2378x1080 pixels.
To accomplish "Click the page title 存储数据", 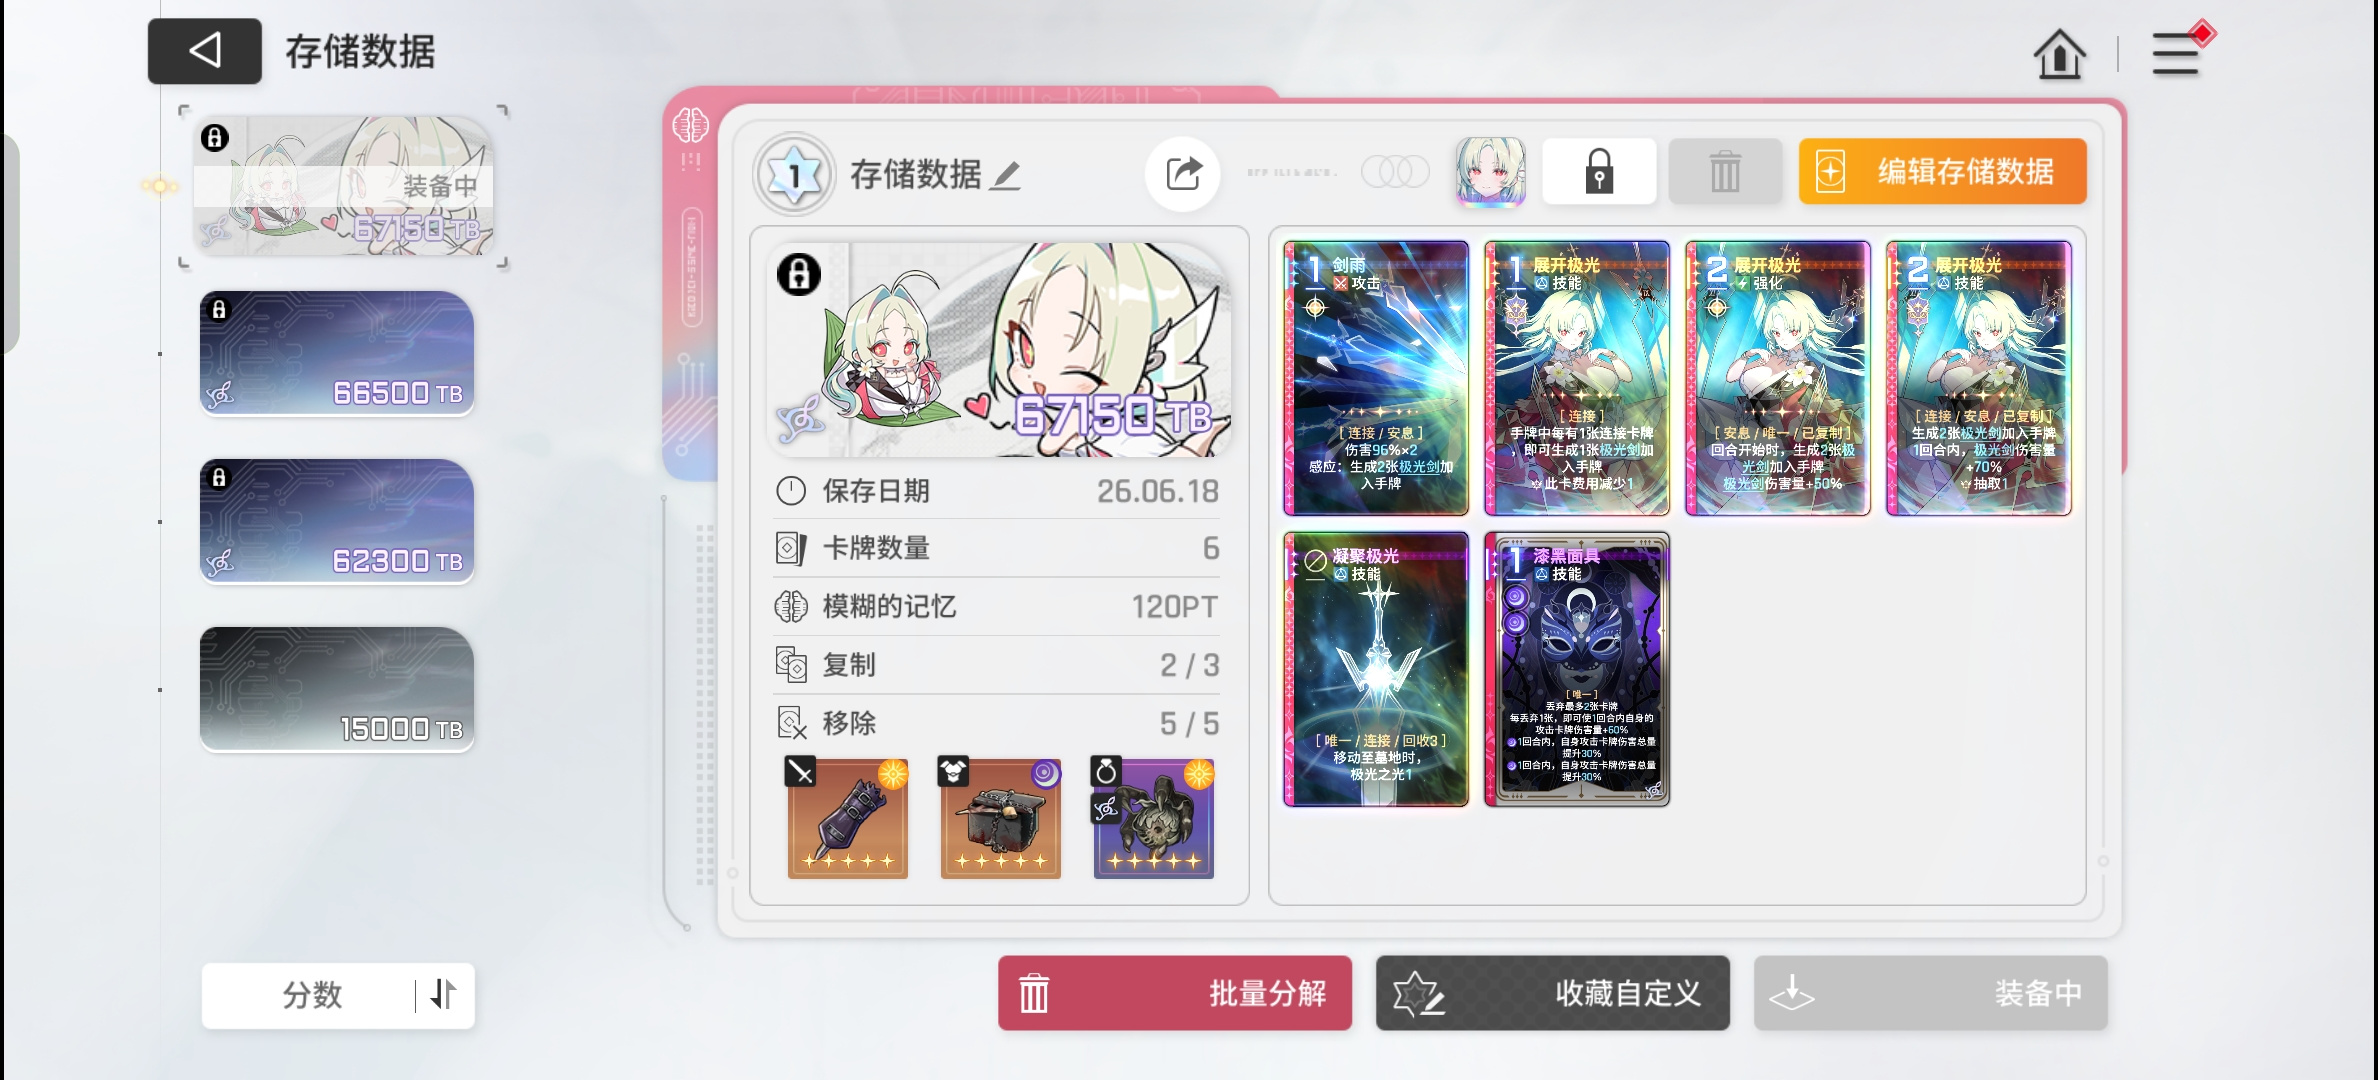I will tap(360, 52).
